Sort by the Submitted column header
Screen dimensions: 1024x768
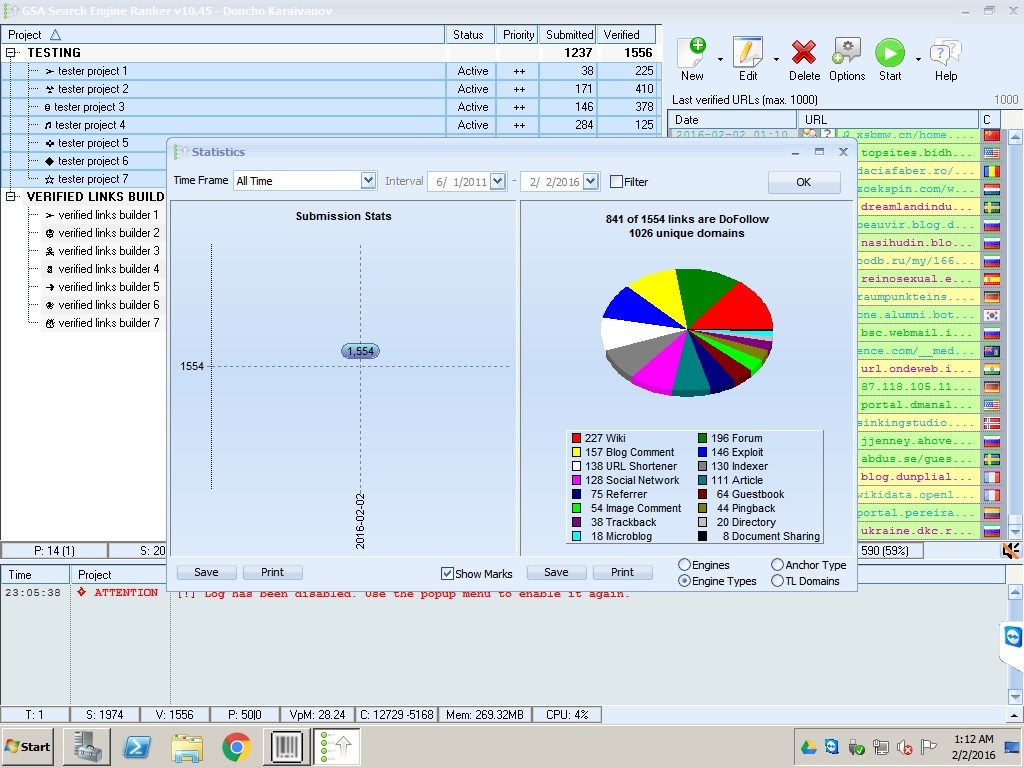point(569,35)
